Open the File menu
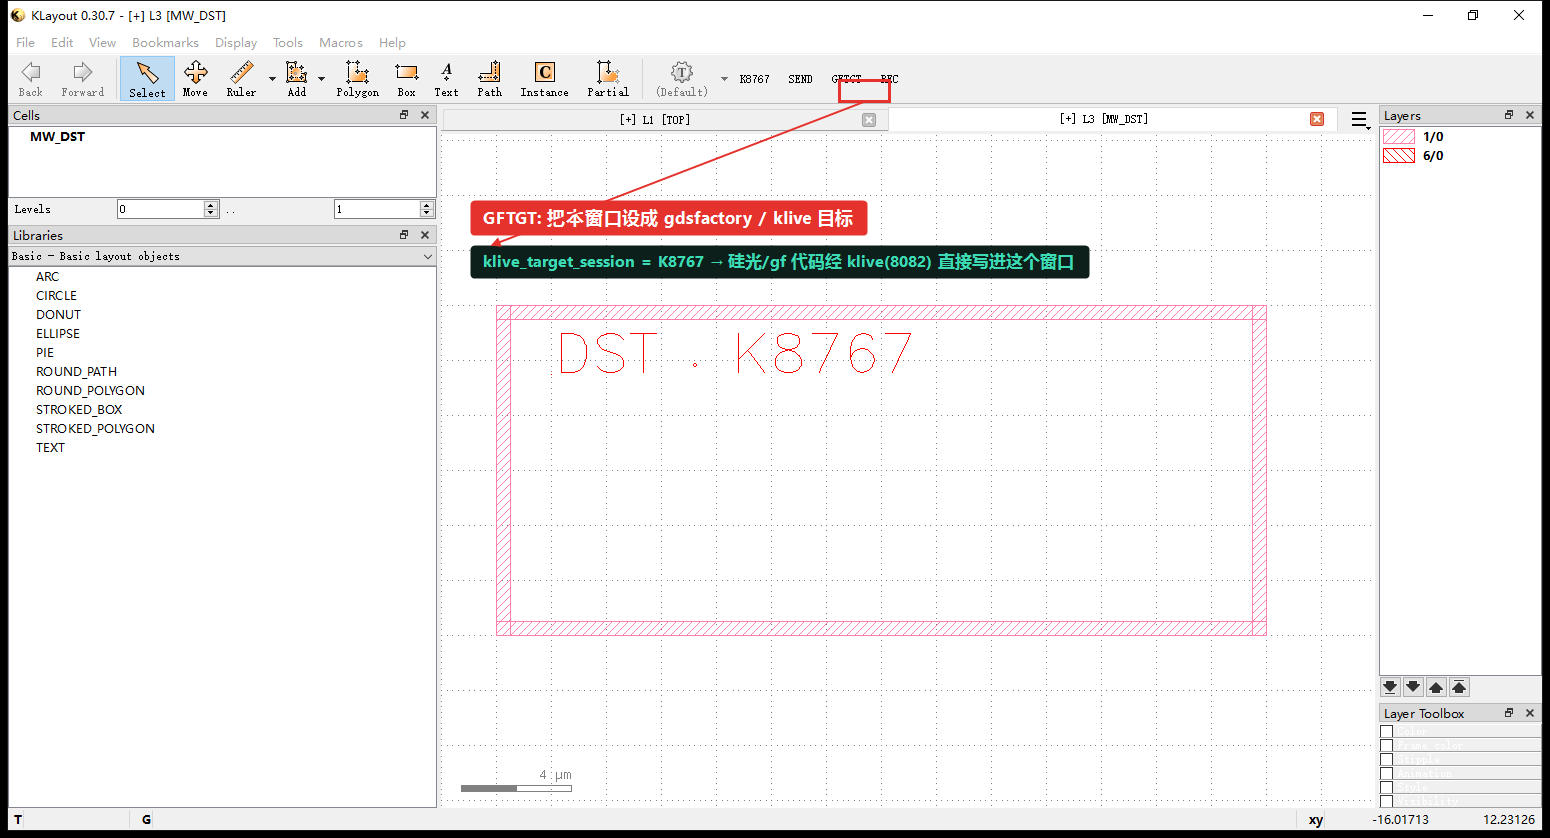 25,43
